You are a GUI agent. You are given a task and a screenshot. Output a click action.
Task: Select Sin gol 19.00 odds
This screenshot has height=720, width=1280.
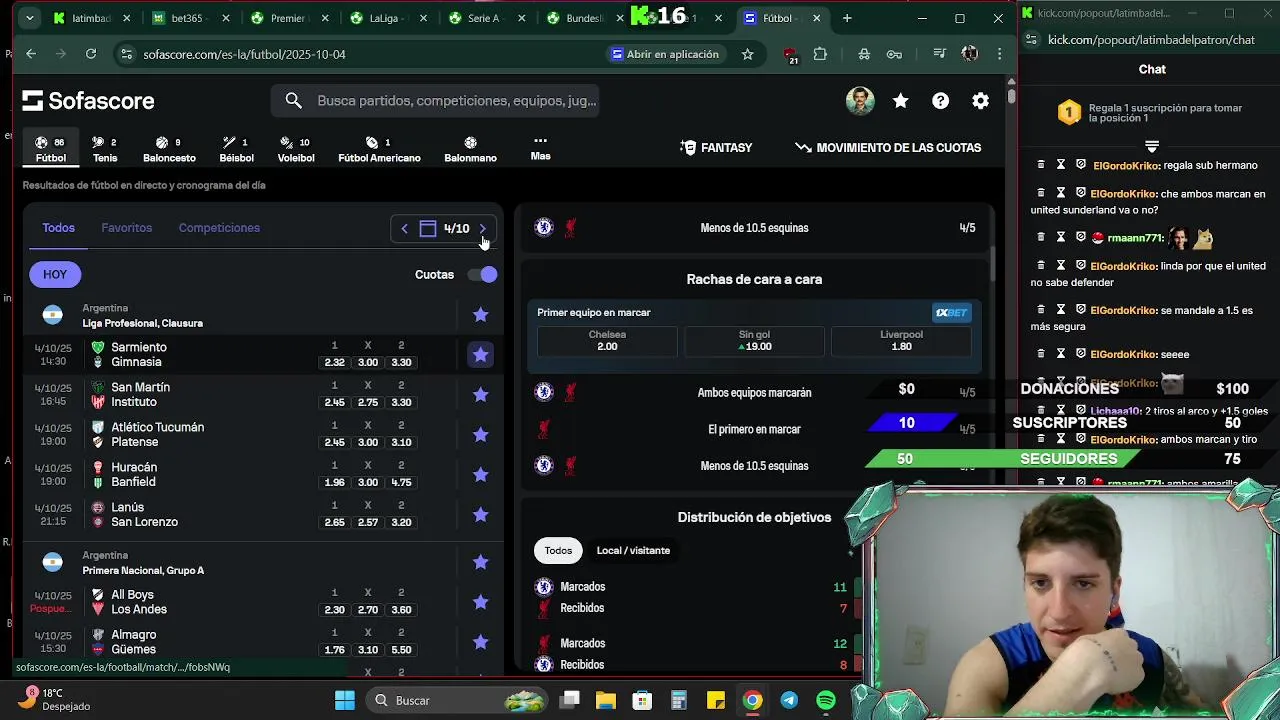pos(754,341)
